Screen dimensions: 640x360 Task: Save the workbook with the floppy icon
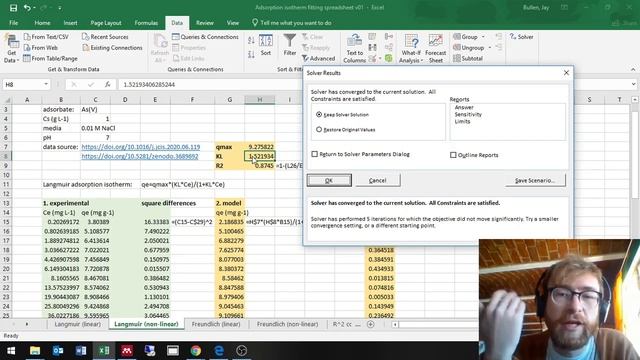point(13,8)
